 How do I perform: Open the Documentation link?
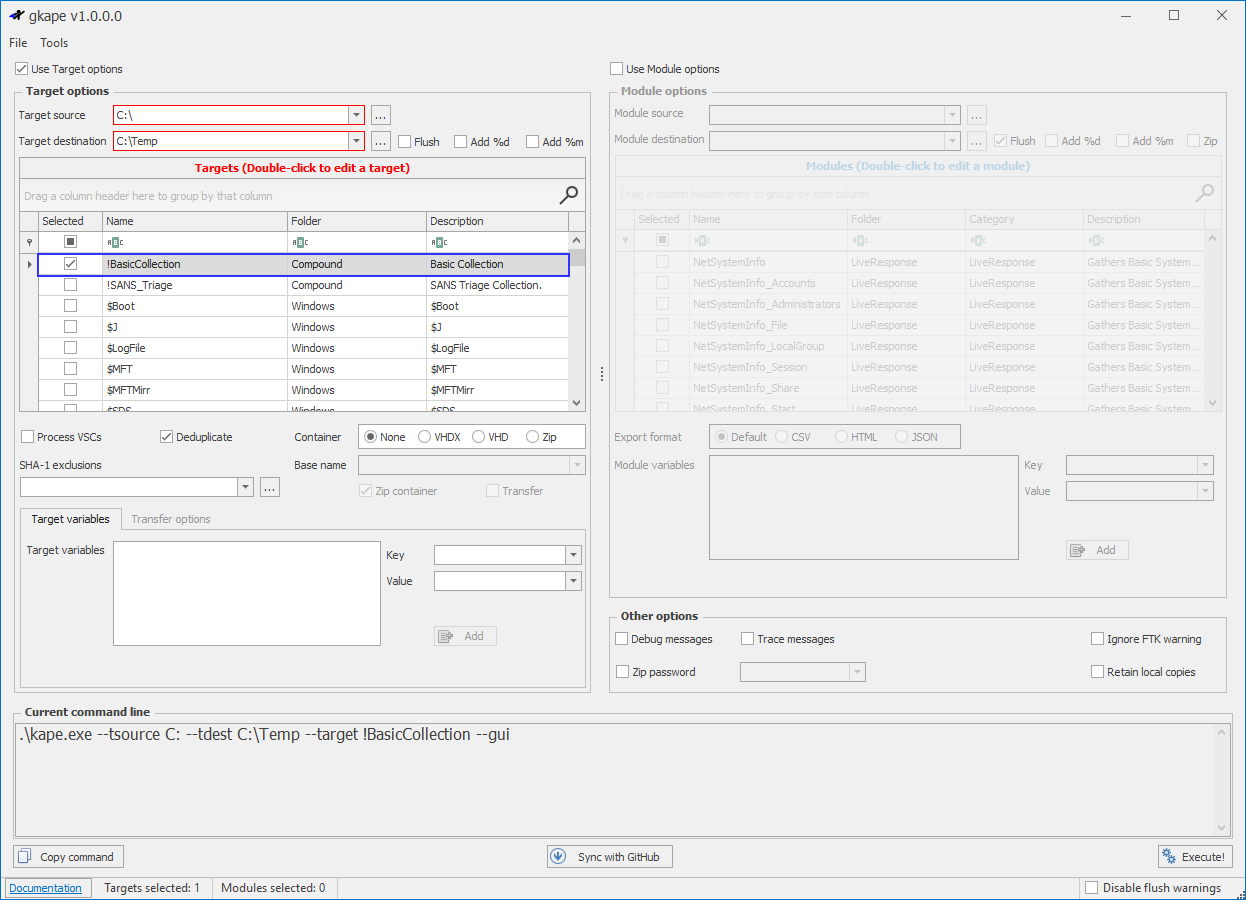pos(47,887)
